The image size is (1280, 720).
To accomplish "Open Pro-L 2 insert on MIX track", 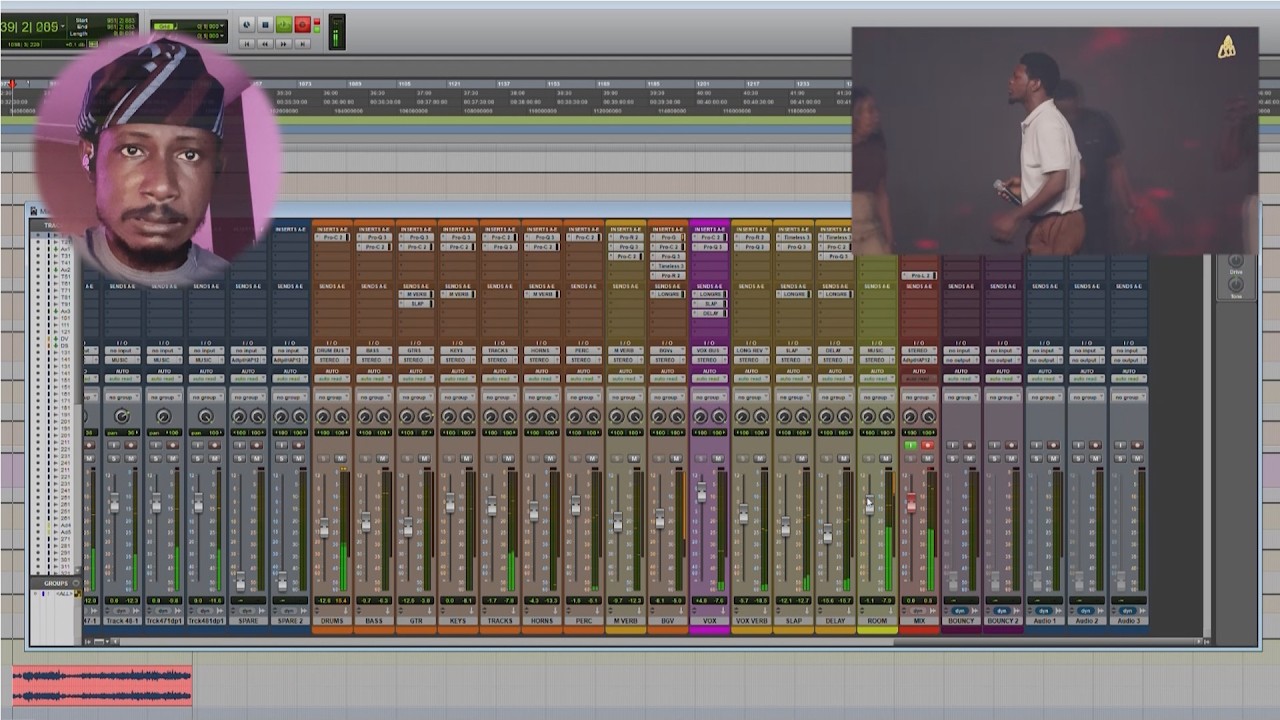I will pos(919,275).
